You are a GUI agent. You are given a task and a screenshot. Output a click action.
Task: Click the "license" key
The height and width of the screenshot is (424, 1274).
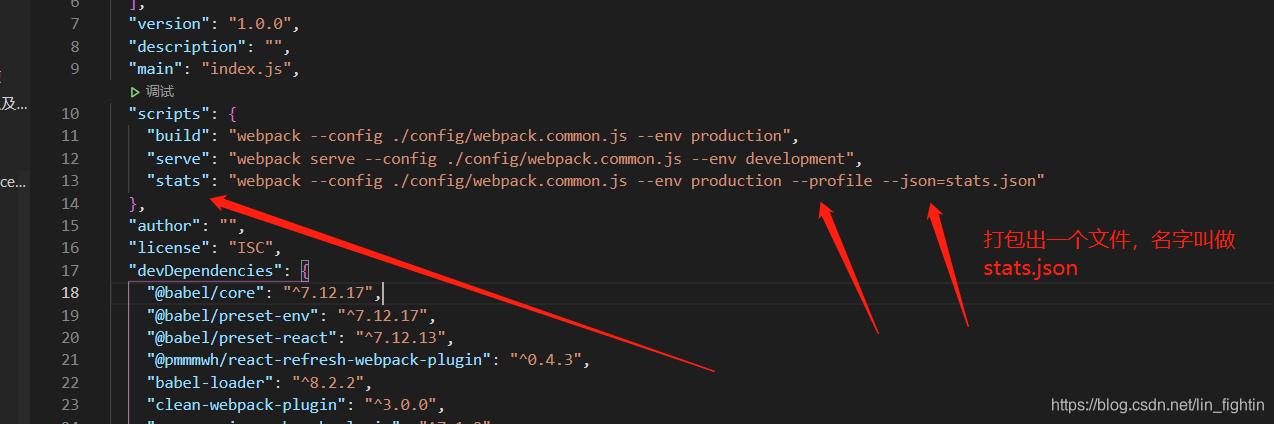[x=169, y=248]
